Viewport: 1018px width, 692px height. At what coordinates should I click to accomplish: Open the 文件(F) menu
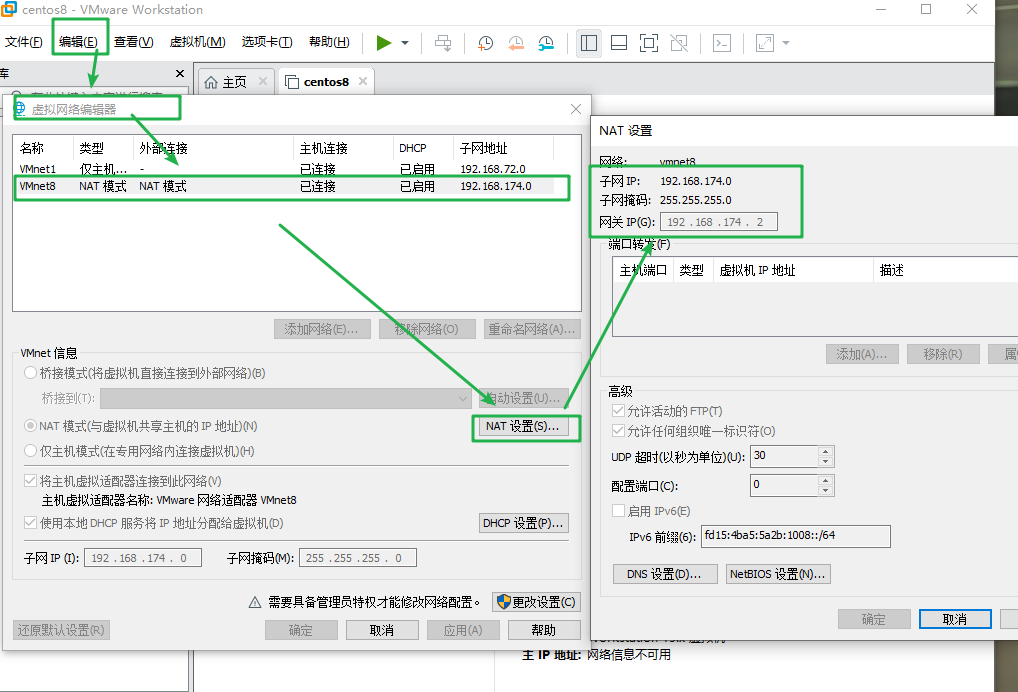[23, 42]
